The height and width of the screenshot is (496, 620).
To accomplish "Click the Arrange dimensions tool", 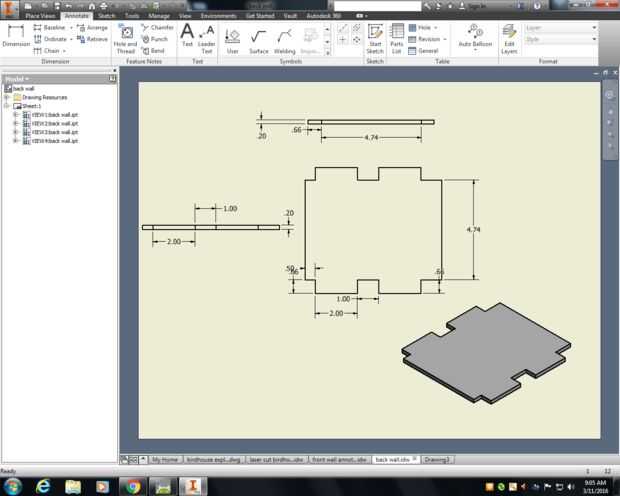I will coord(93,28).
